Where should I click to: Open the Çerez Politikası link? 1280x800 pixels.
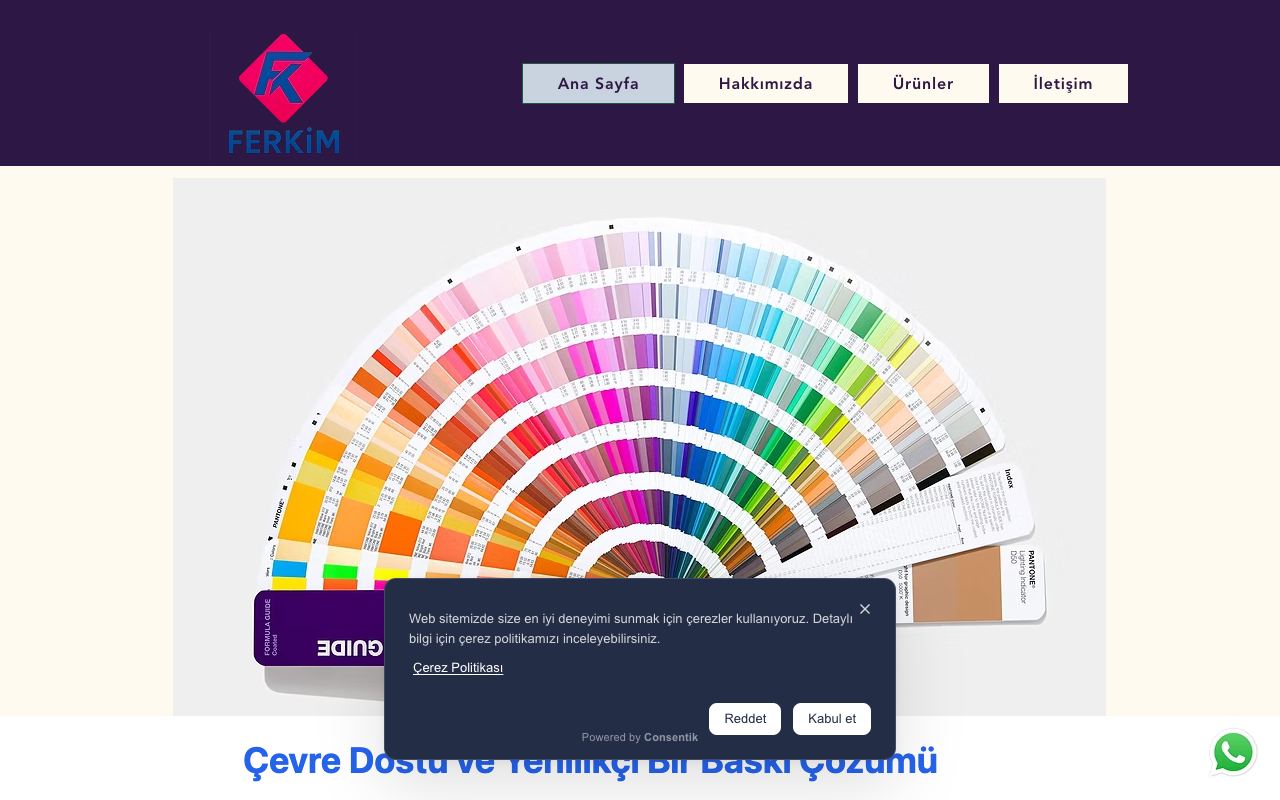[458, 668]
